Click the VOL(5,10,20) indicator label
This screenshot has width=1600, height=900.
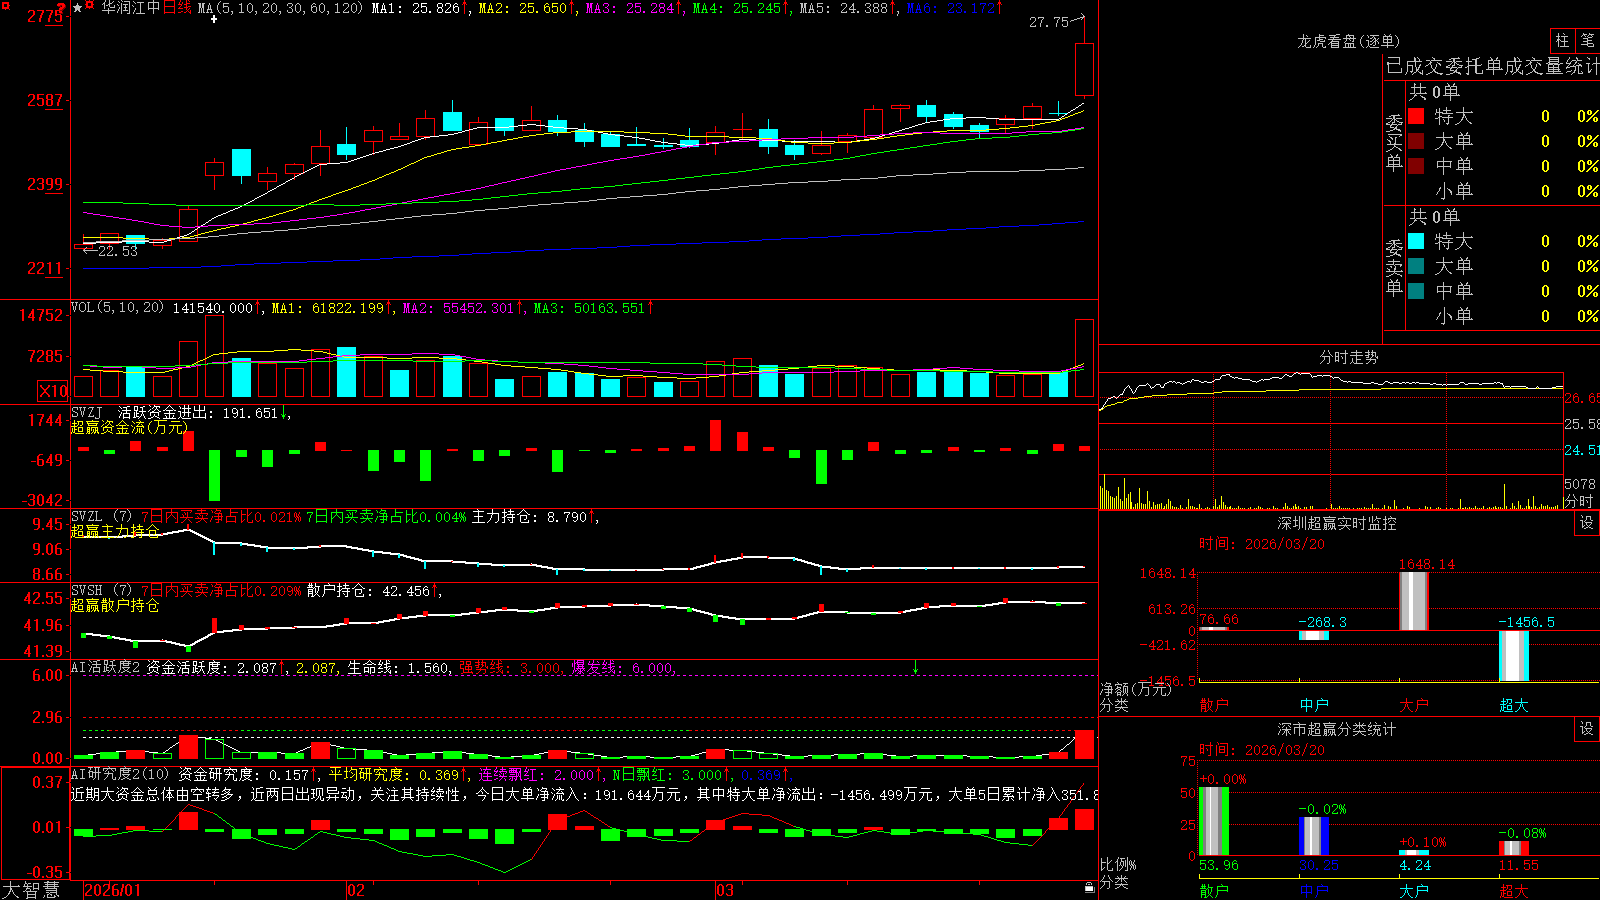click(117, 308)
